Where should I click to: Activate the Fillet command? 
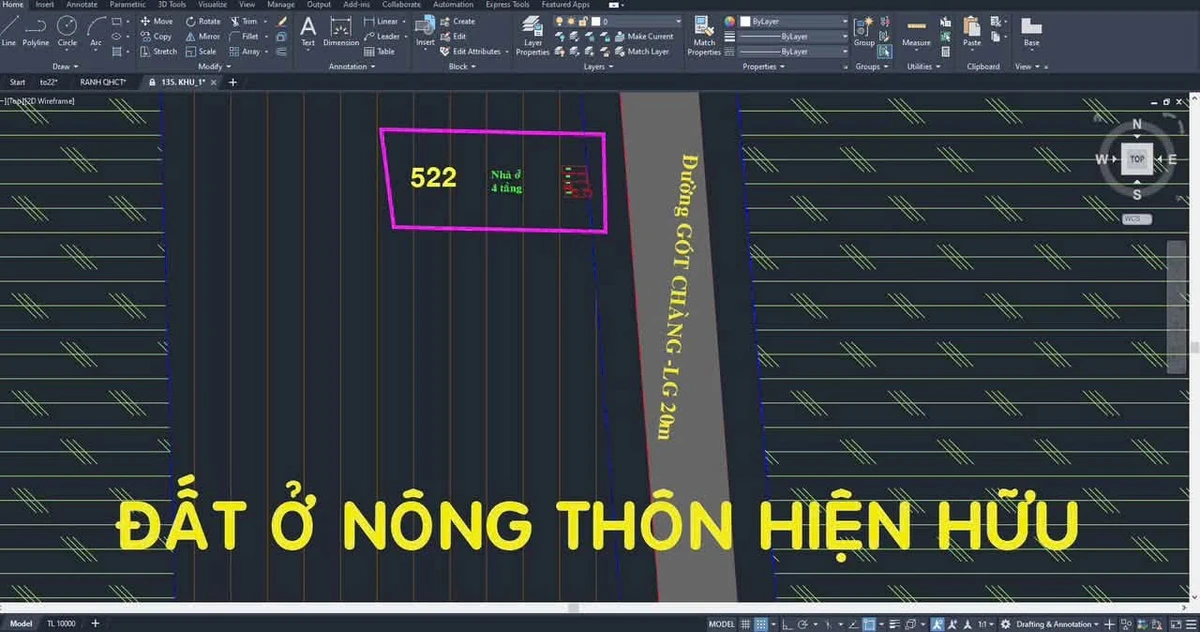(x=244, y=36)
